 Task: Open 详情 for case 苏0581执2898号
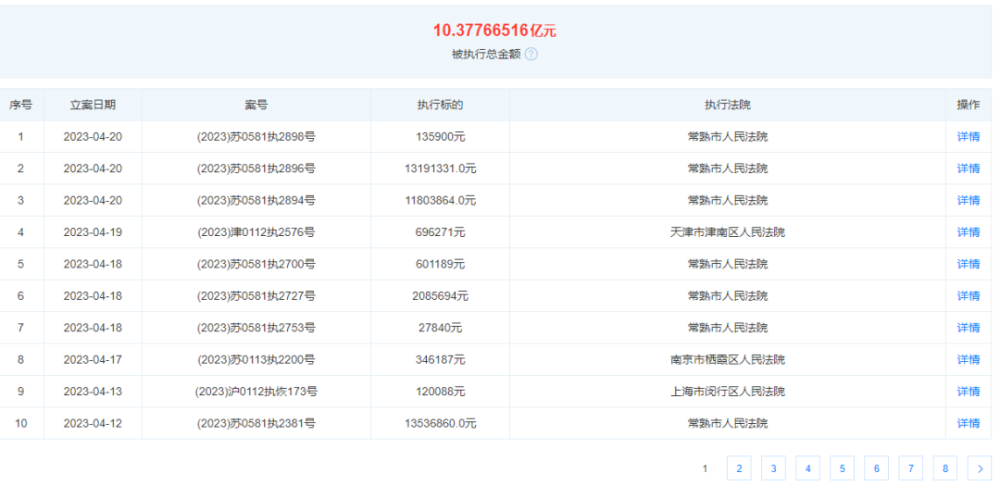968,136
